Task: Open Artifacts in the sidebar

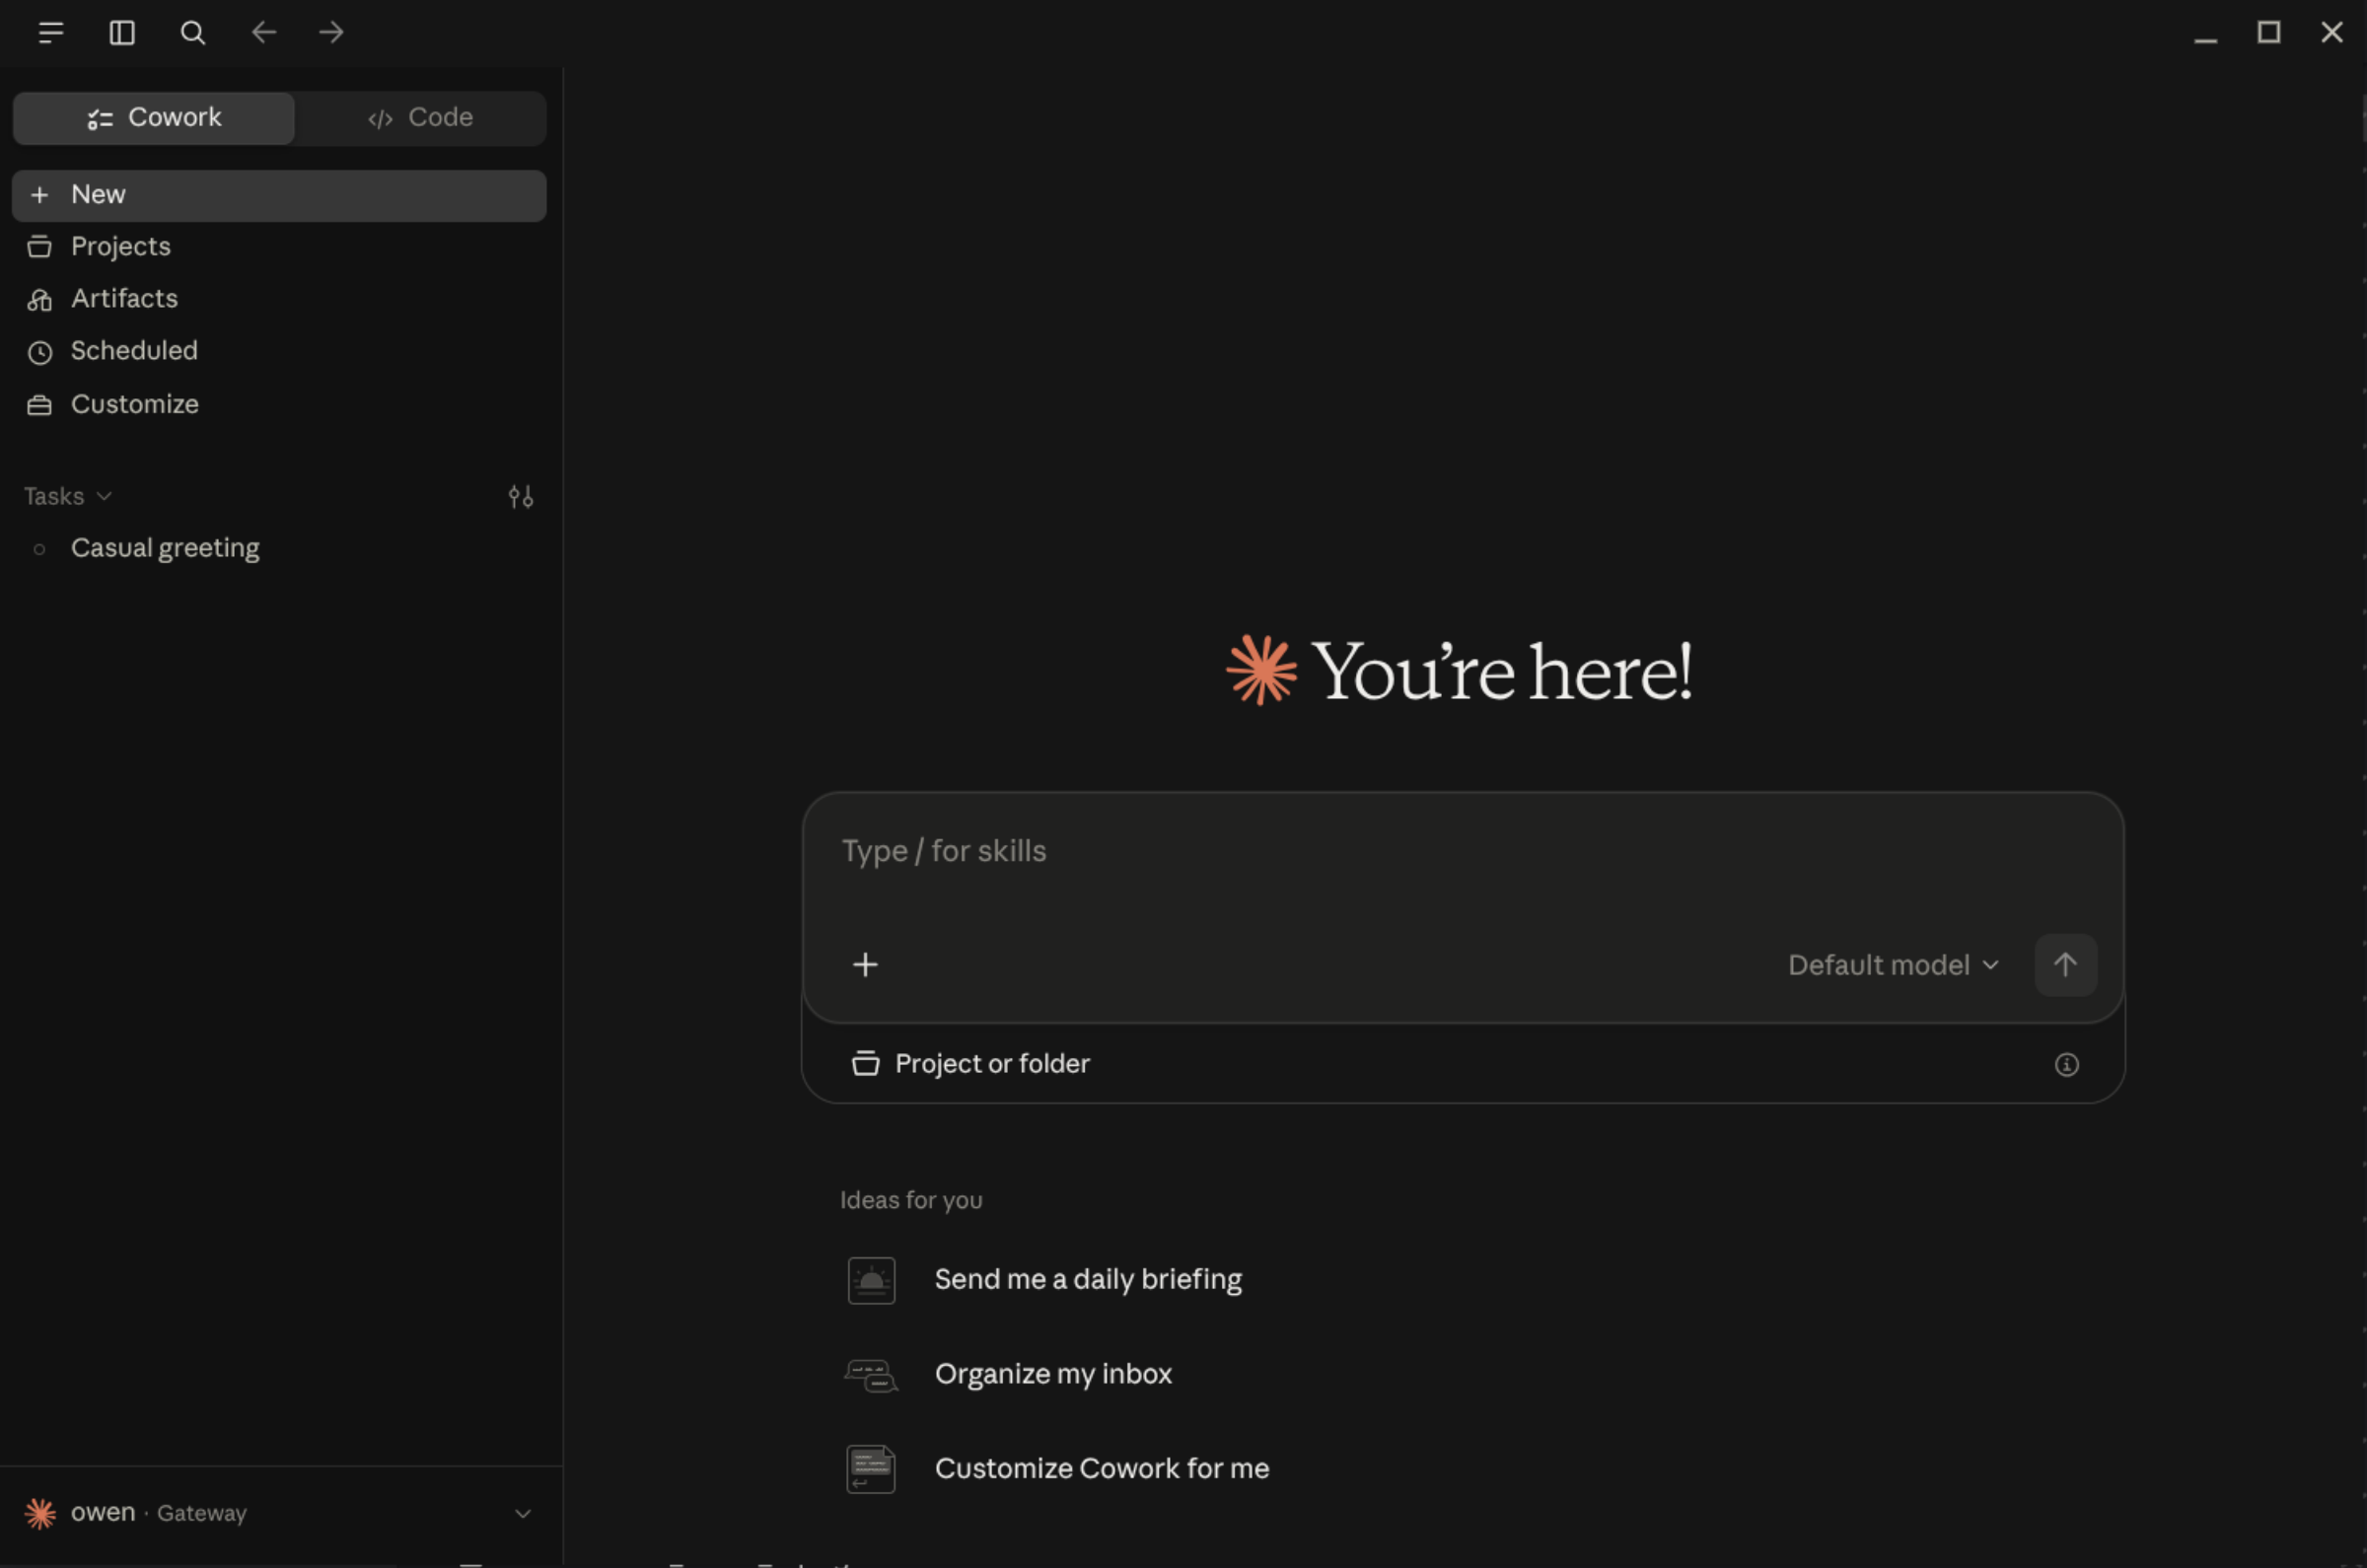Action: (x=279, y=299)
